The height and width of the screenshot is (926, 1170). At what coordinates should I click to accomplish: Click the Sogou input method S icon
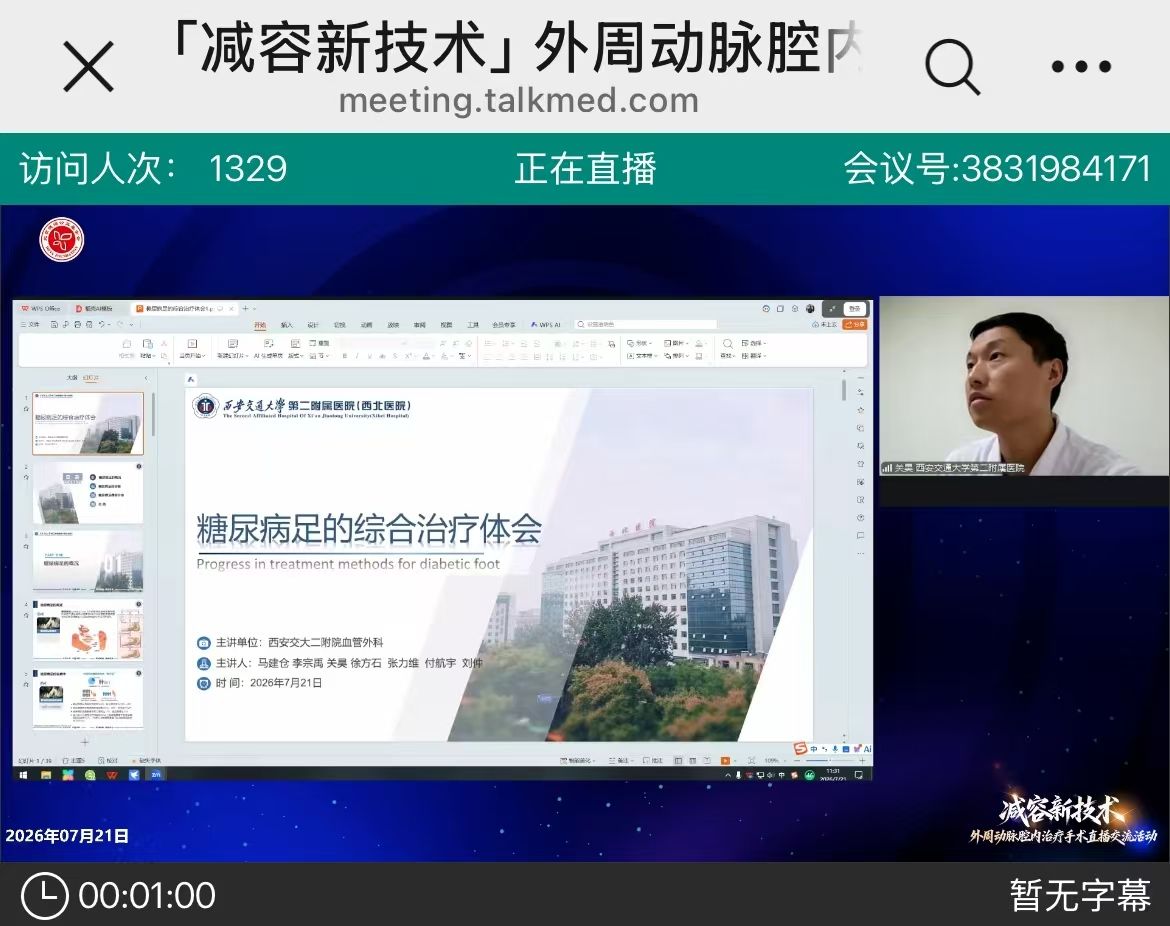pos(801,748)
